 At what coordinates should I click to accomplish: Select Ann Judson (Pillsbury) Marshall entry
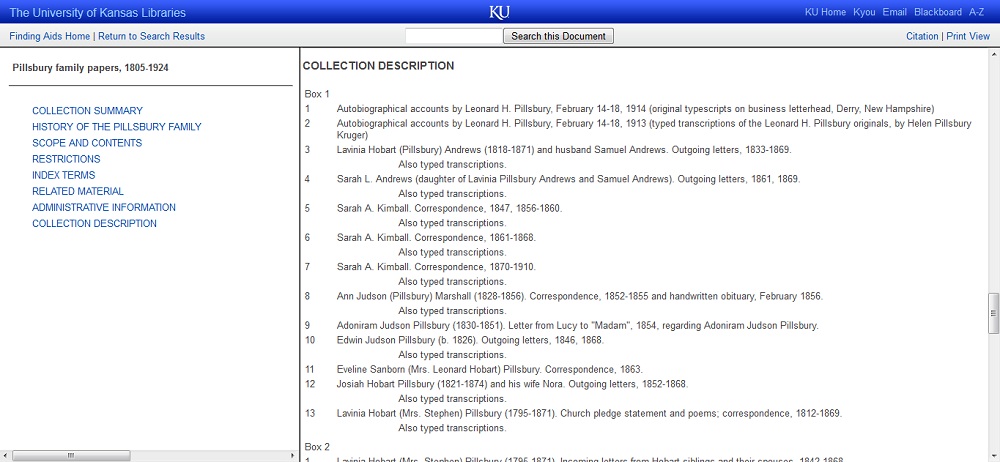pyautogui.click(x=580, y=297)
